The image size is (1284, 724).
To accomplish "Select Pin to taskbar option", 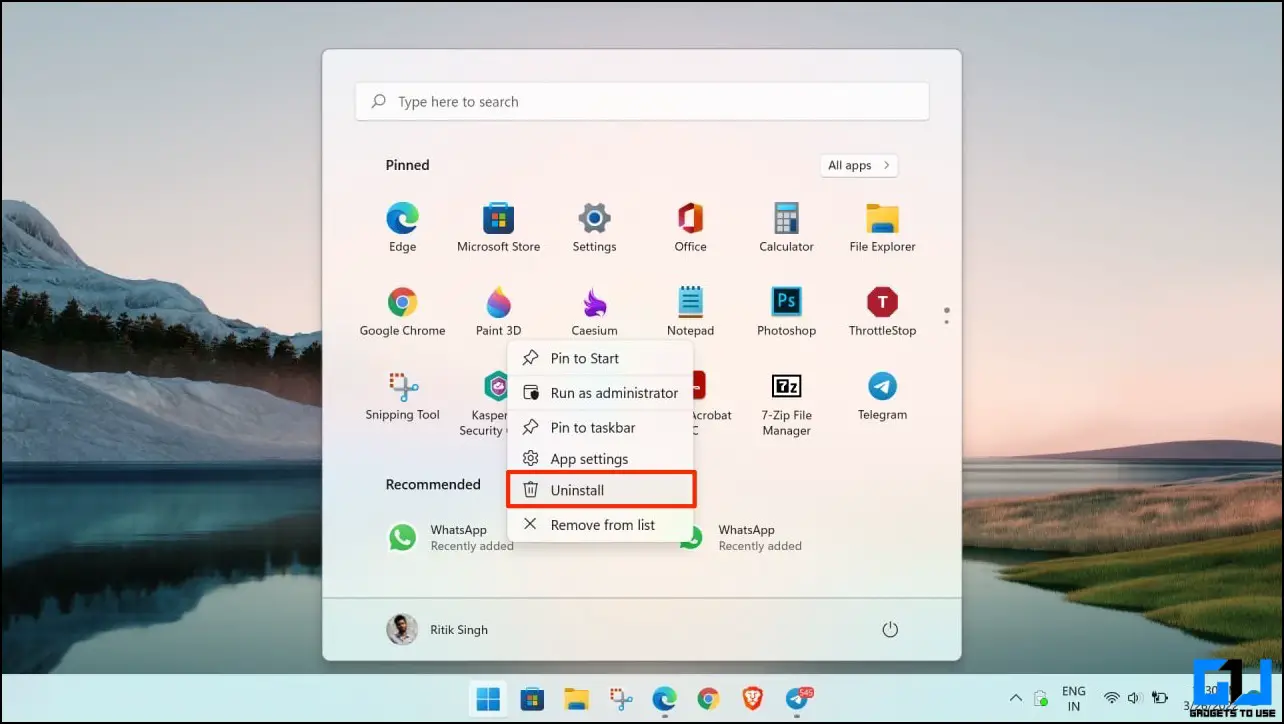I will tap(600, 427).
